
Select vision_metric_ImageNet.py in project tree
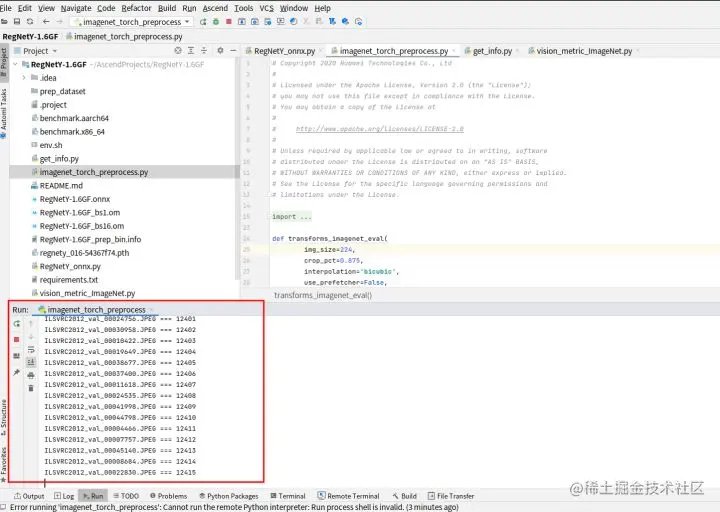coord(87,293)
